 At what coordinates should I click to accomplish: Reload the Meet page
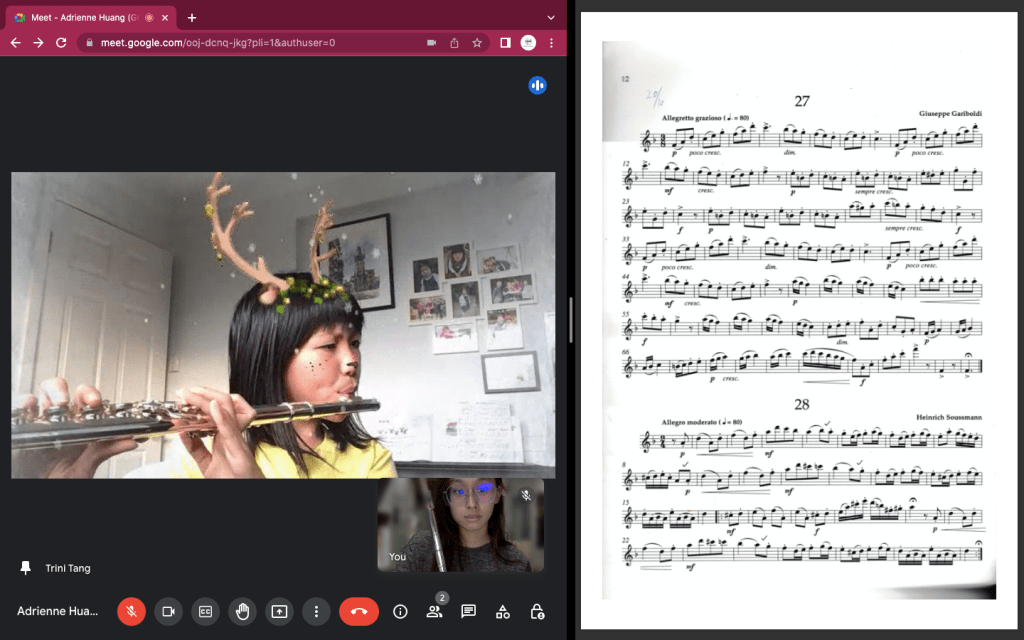point(61,43)
